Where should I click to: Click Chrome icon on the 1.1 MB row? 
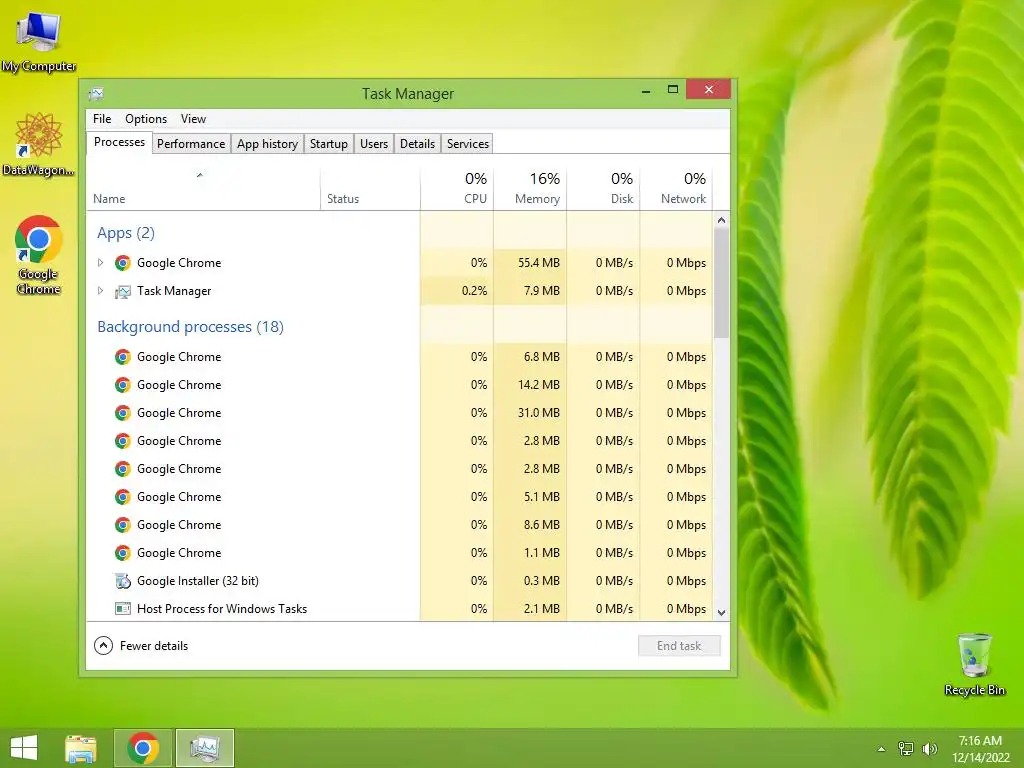point(123,553)
